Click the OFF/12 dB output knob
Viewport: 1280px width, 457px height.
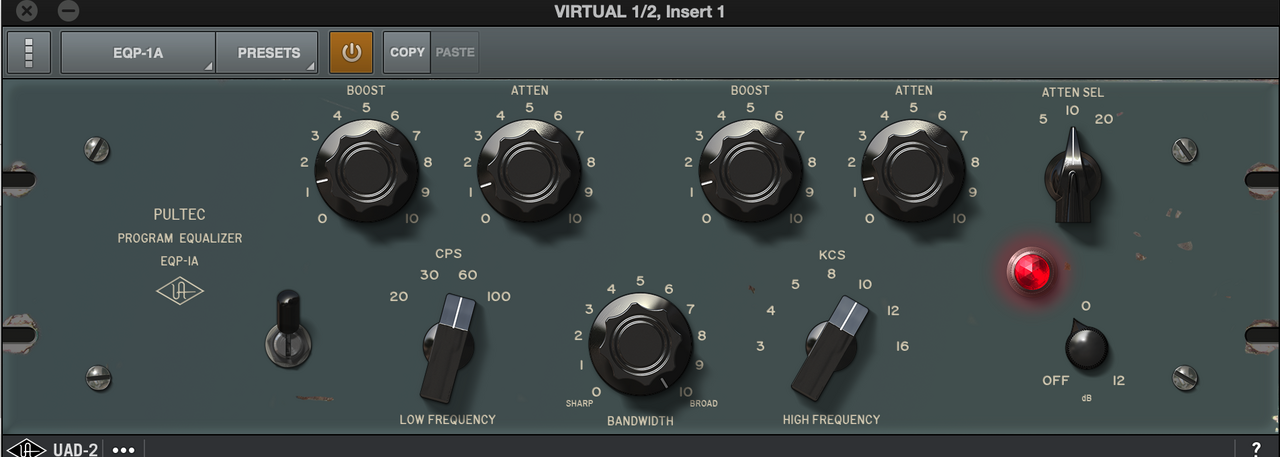[1086, 346]
